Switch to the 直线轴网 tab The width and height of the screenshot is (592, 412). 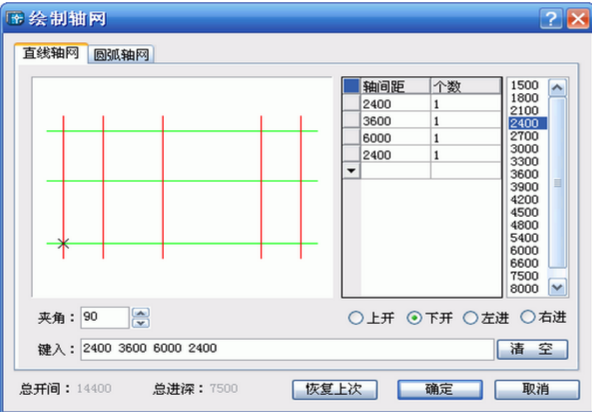pyautogui.click(x=51, y=53)
